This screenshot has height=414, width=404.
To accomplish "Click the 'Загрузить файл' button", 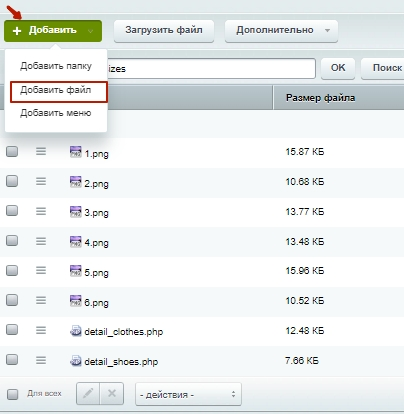I will click(164, 31).
